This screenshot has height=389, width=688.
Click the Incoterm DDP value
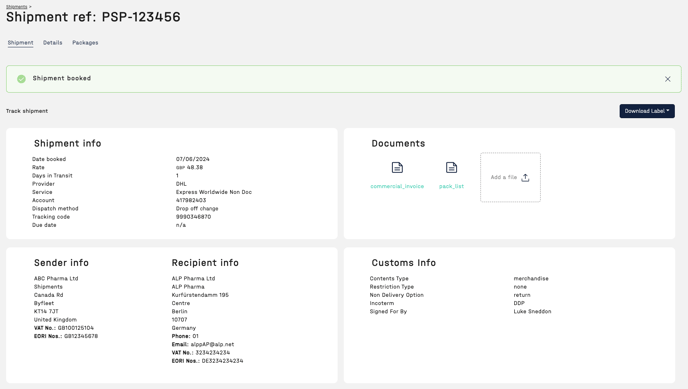click(x=519, y=303)
